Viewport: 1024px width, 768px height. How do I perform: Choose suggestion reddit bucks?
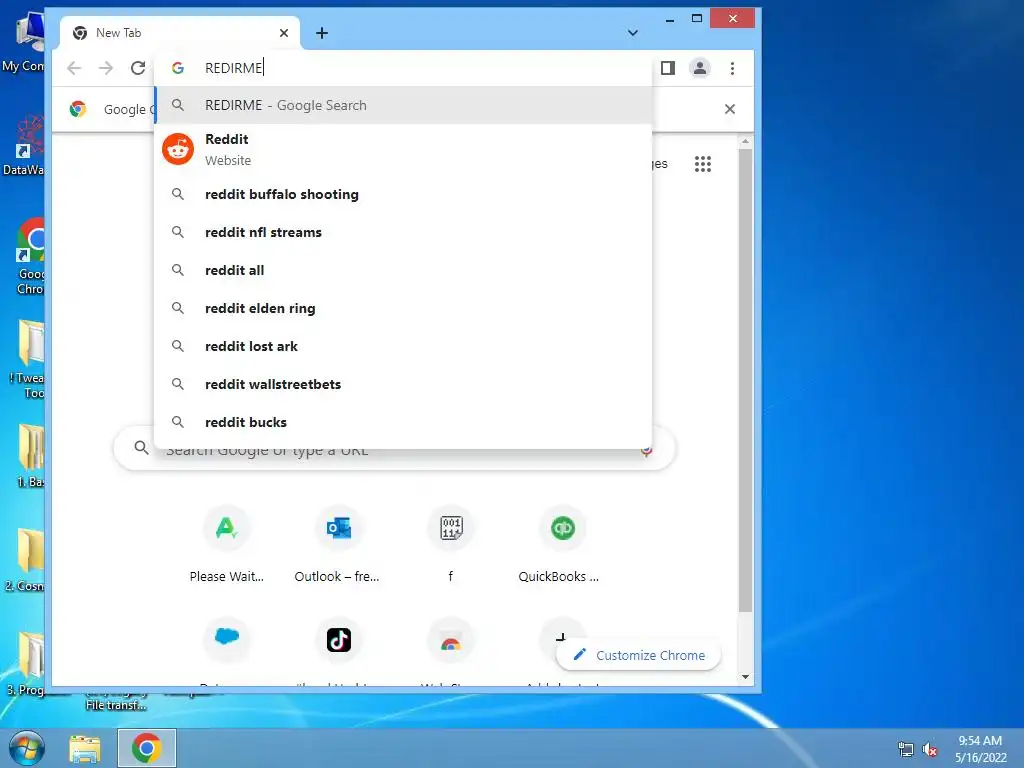[x=403, y=422]
